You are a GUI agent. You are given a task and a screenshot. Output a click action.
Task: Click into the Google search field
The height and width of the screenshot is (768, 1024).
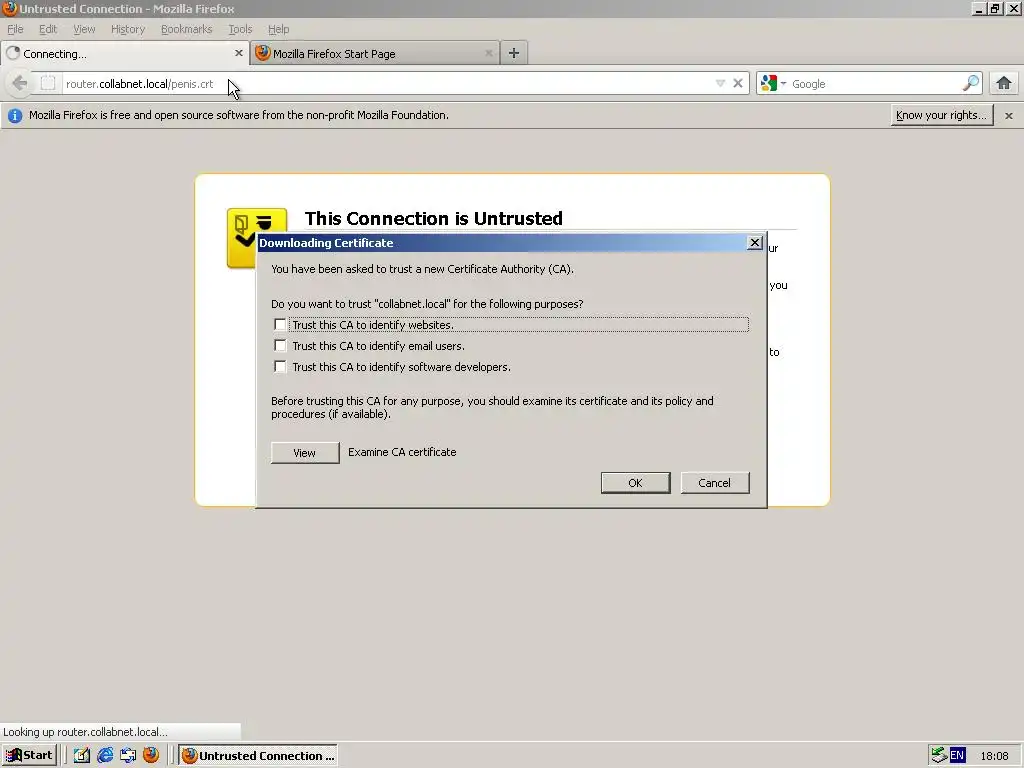click(874, 84)
